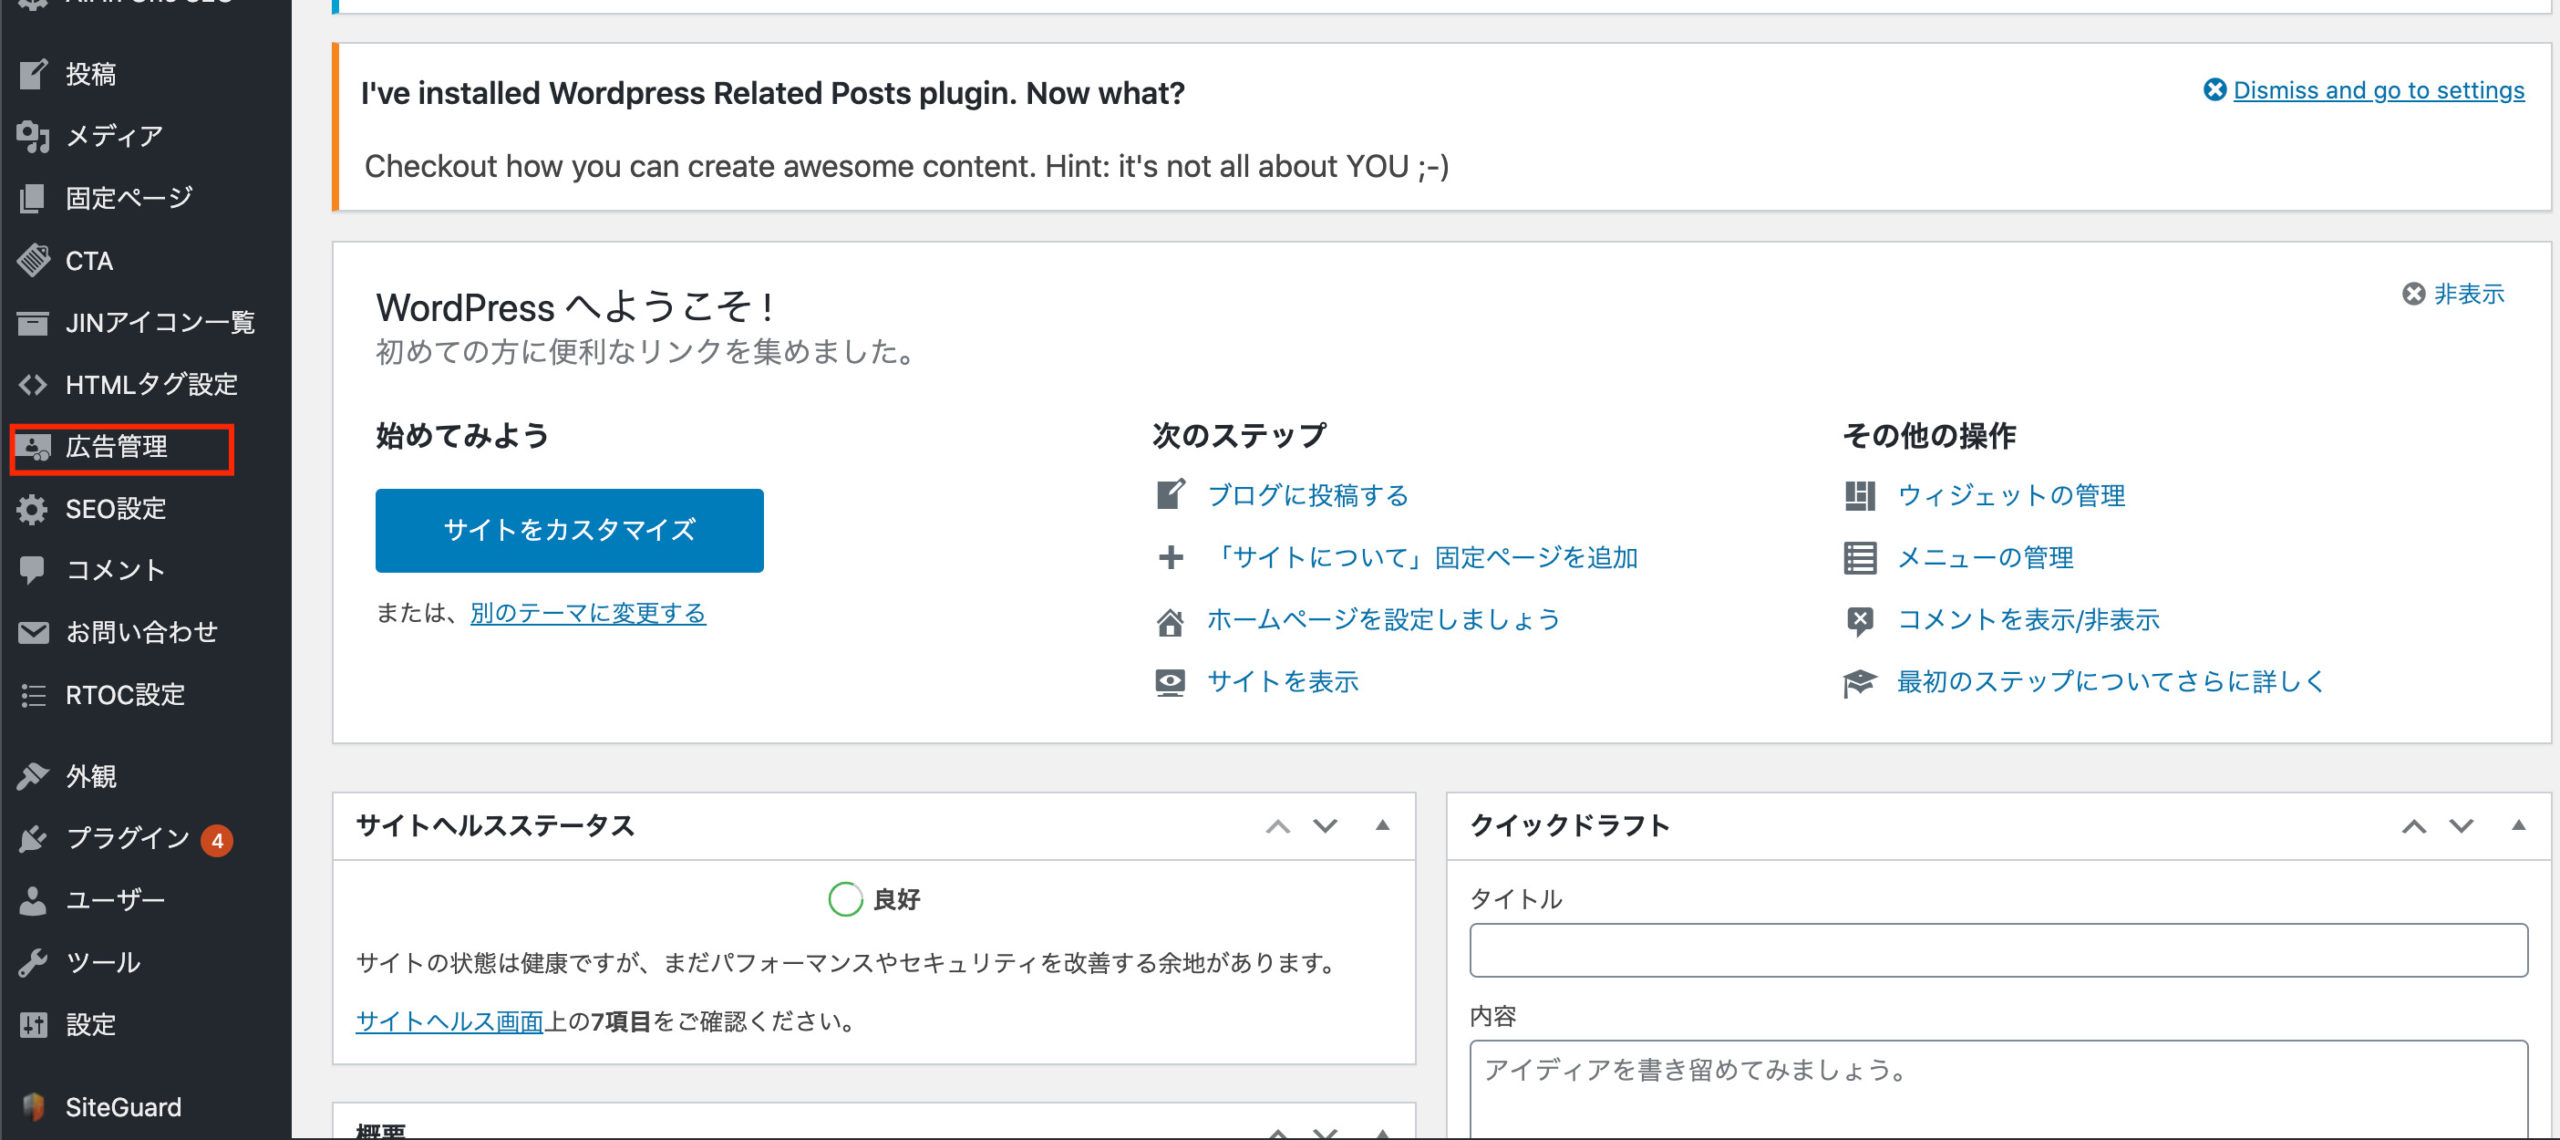Click the SiteGuard shield icon

point(33,1106)
